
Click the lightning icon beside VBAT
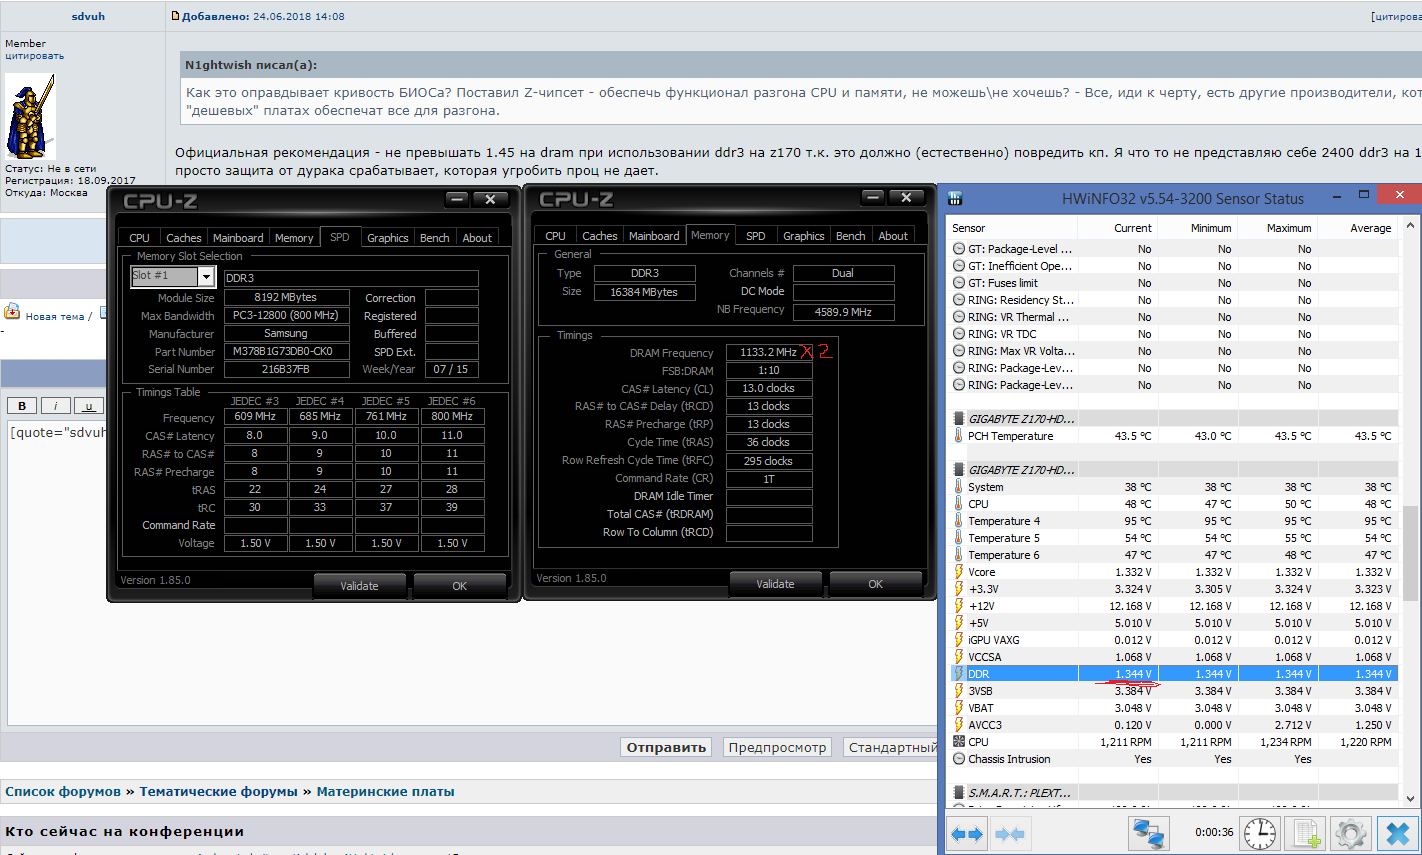tap(959, 708)
